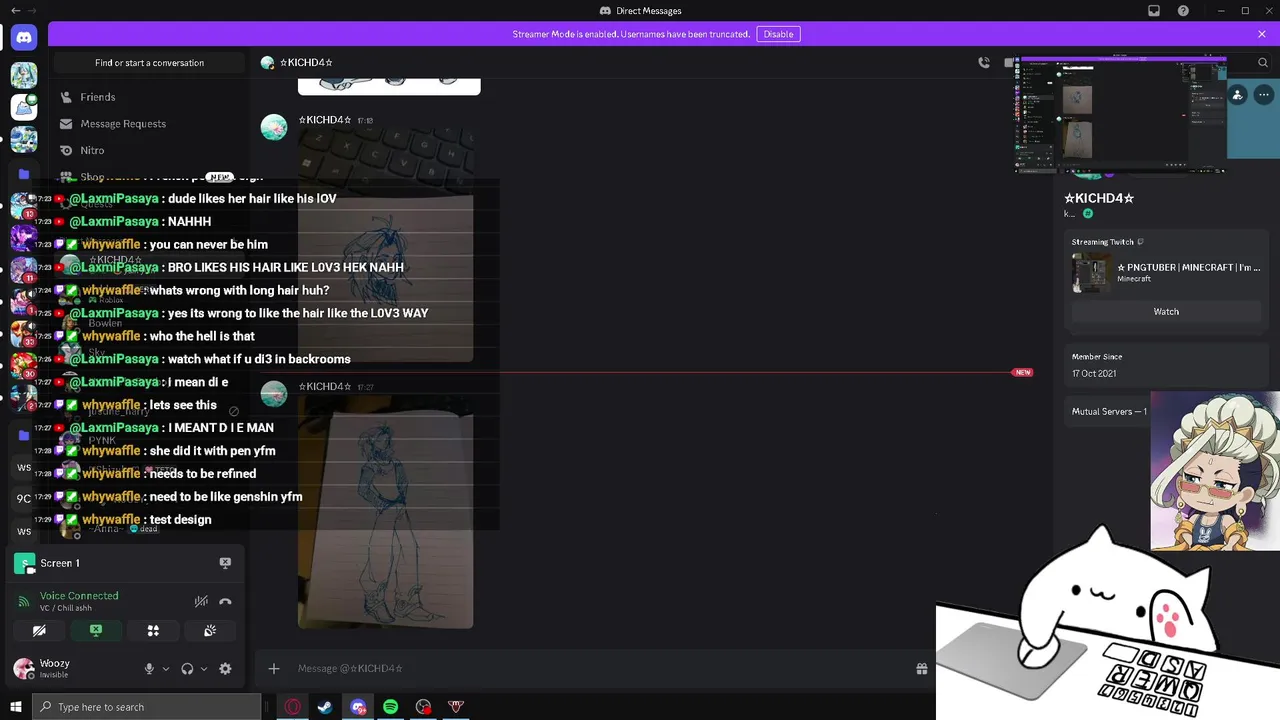Click Voice Connected status text
1280x720 pixels.
79,595
